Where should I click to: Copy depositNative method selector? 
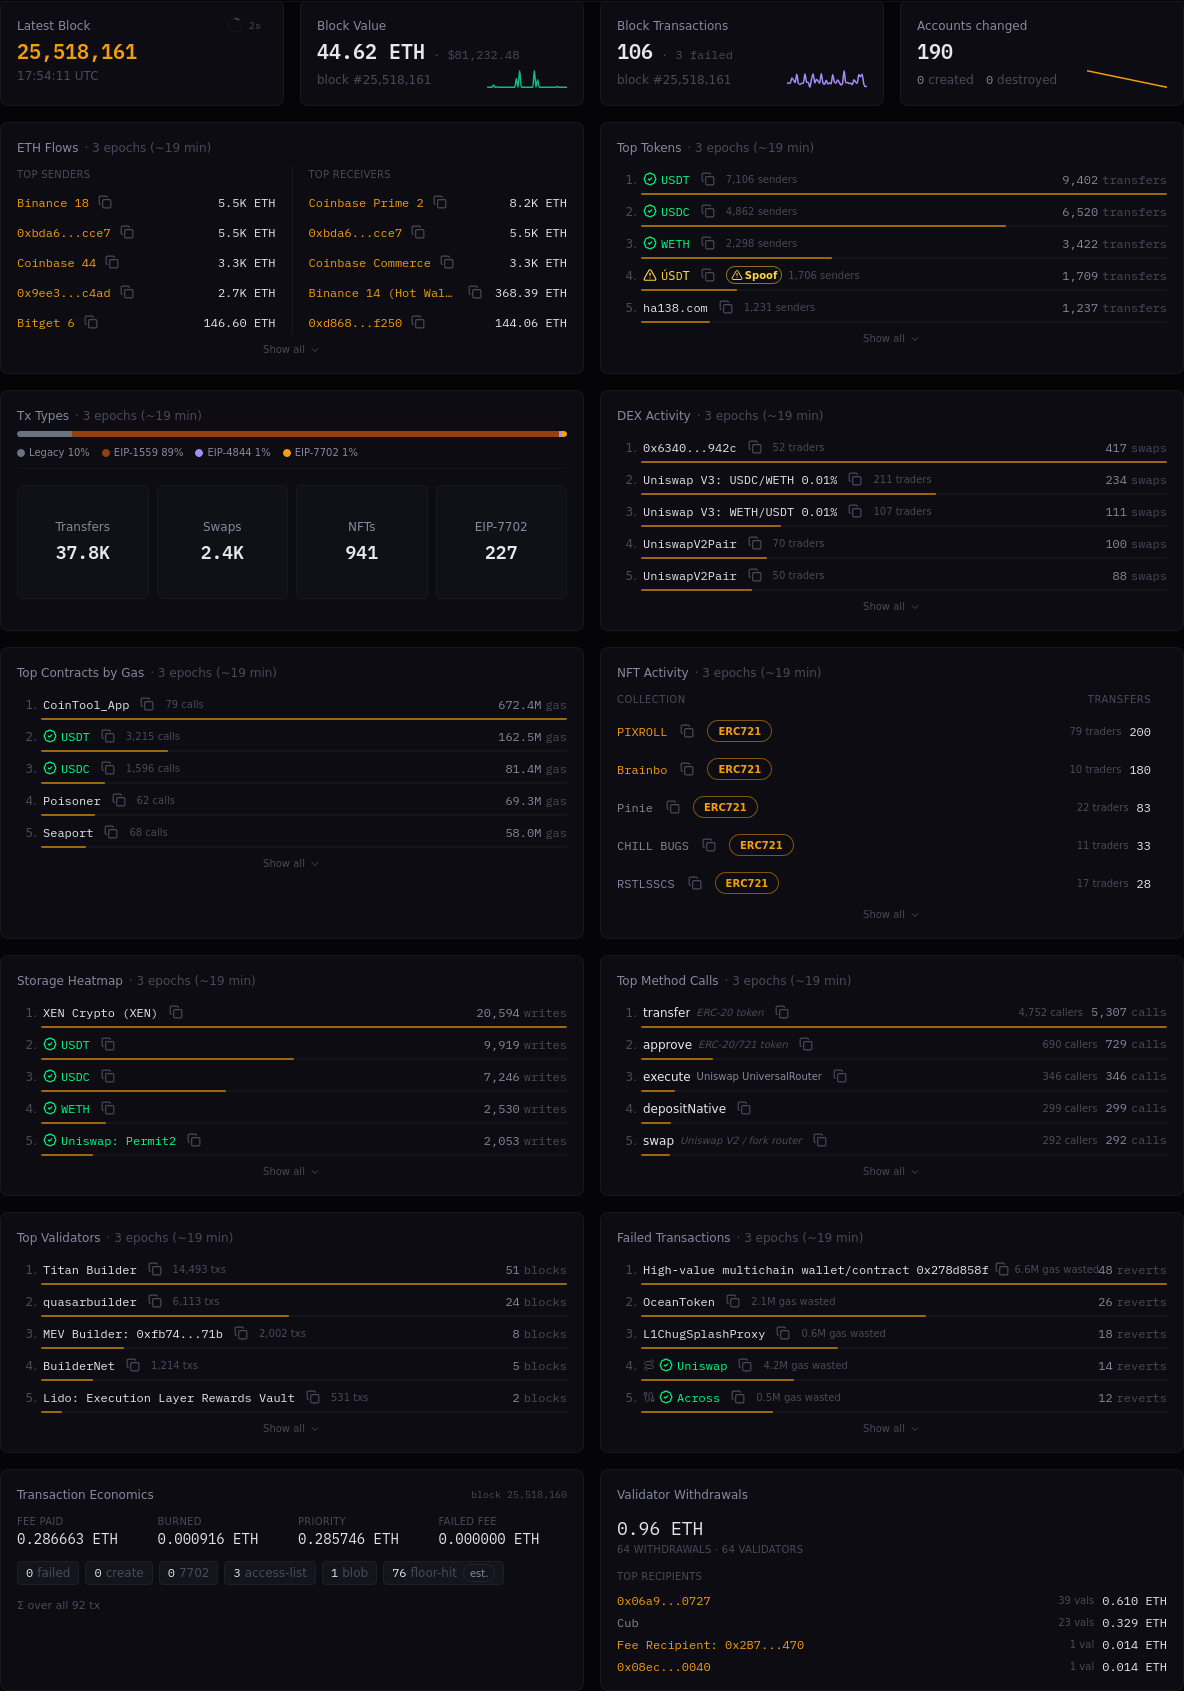coord(744,1108)
